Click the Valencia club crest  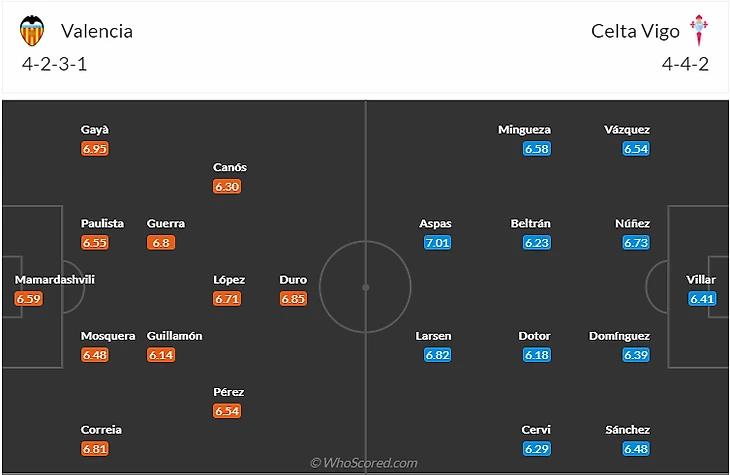[x=33, y=30]
